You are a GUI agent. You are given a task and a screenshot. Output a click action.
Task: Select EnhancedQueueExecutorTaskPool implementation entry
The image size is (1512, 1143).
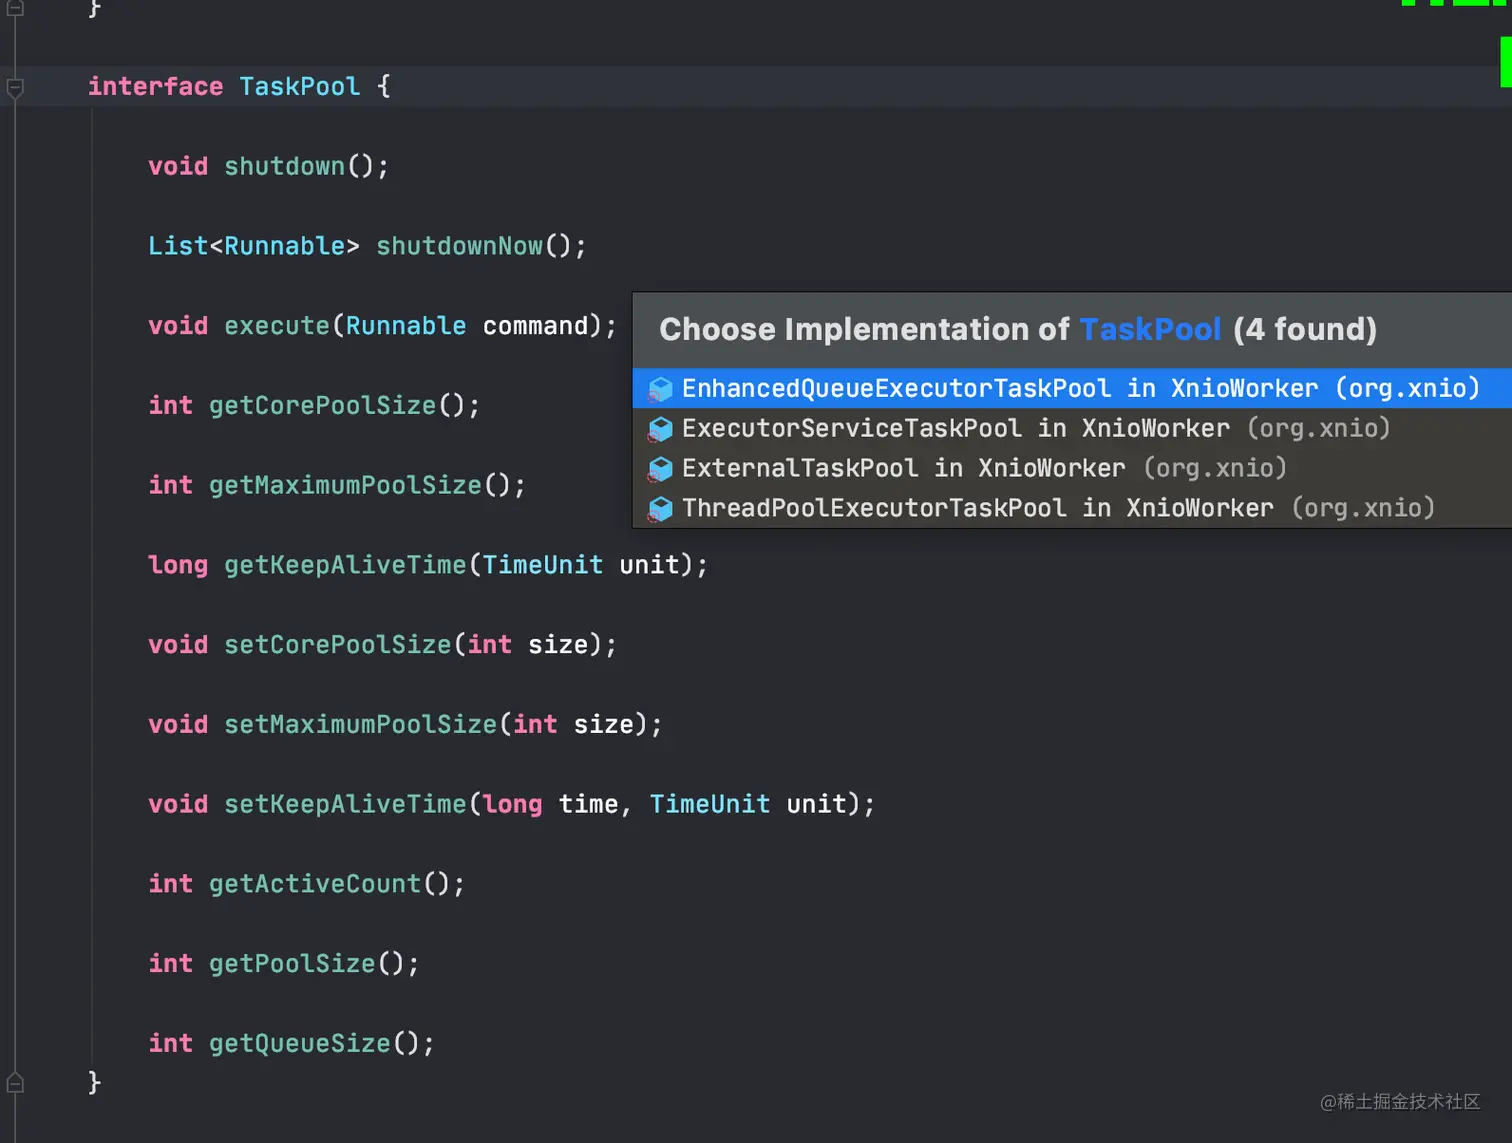point(1072,388)
